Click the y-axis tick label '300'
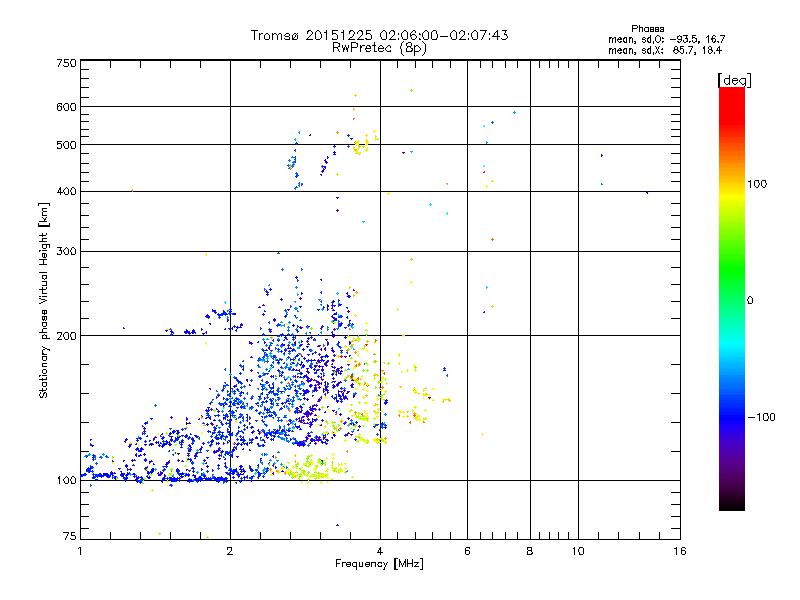The width and height of the screenshot is (800, 600). click(66, 251)
